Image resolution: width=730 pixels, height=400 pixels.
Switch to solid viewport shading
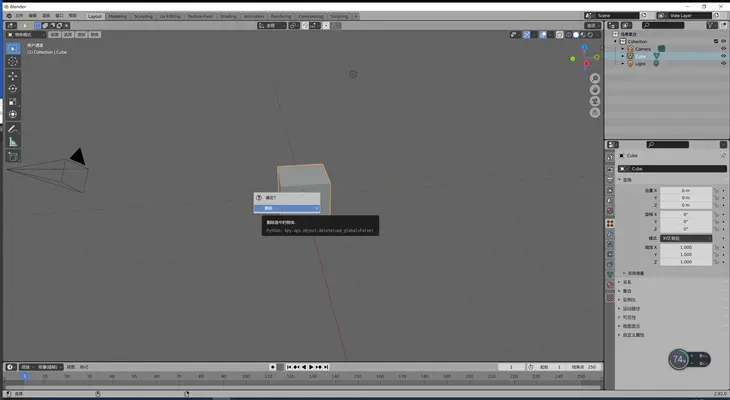pyautogui.click(x=576, y=34)
